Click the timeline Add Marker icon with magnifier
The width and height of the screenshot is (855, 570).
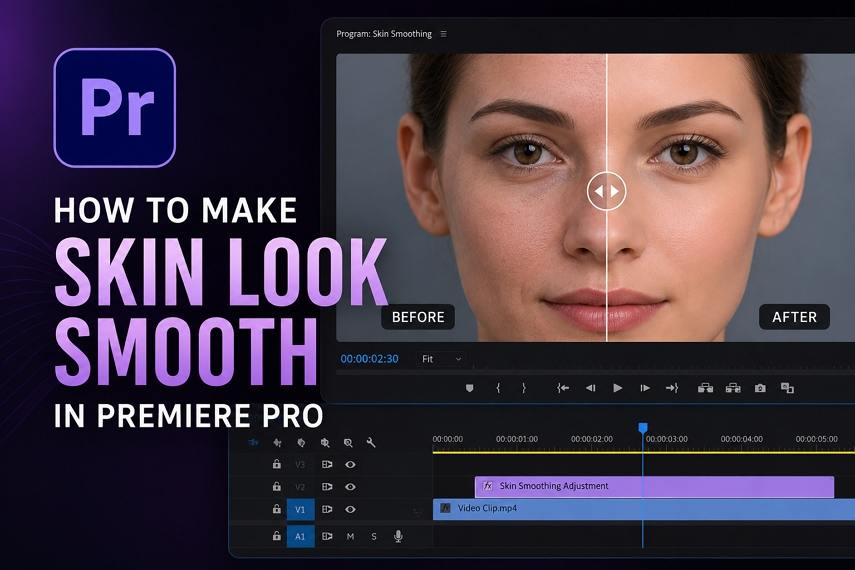(x=325, y=442)
